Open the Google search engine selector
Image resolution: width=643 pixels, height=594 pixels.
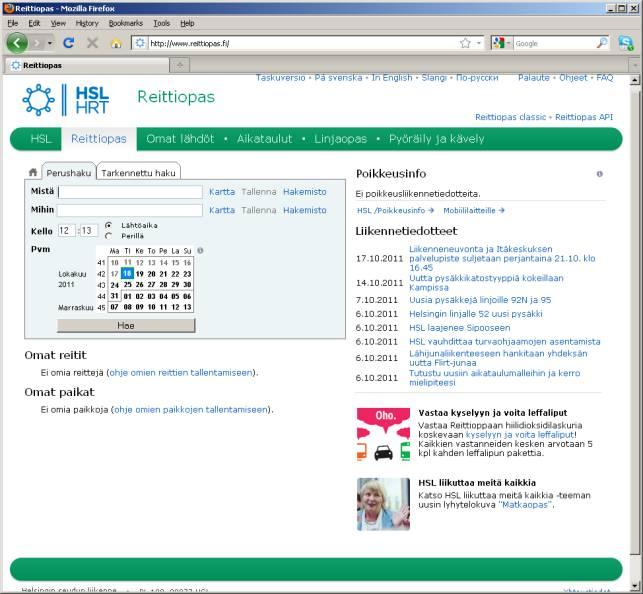click(501, 43)
